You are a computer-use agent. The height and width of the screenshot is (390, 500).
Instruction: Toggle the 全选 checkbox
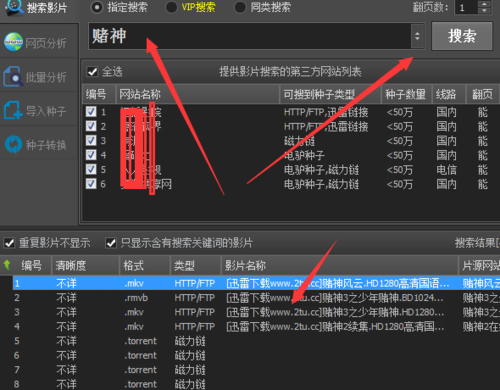[x=92, y=71]
